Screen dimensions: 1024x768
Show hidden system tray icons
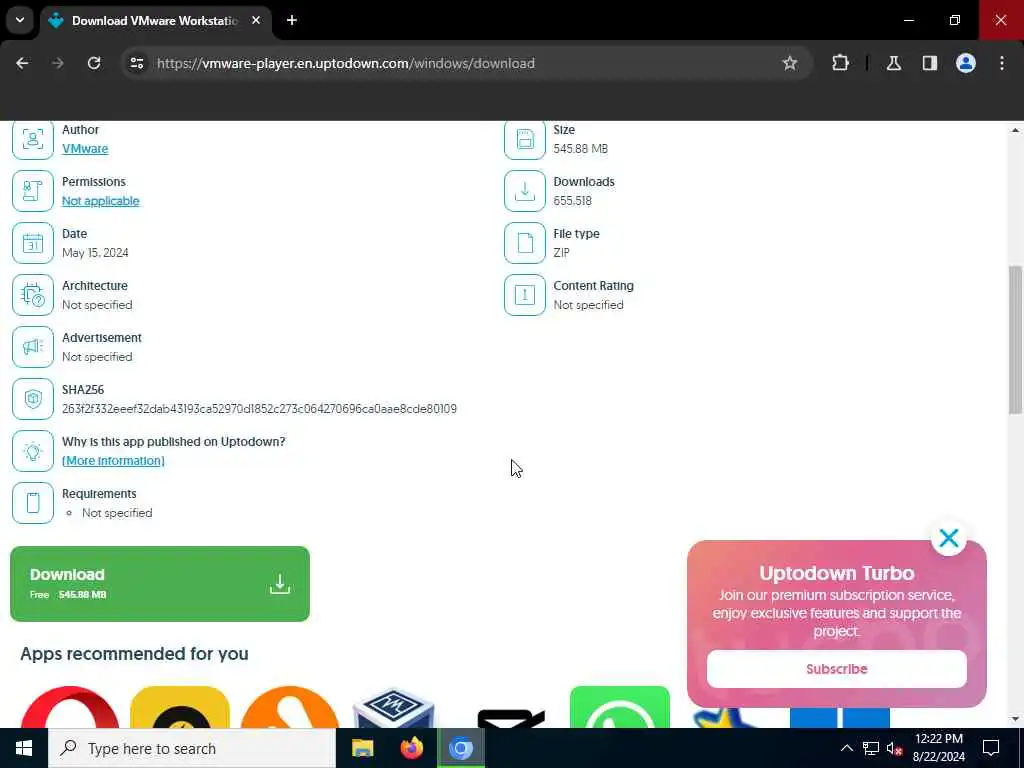click(846, 748)
